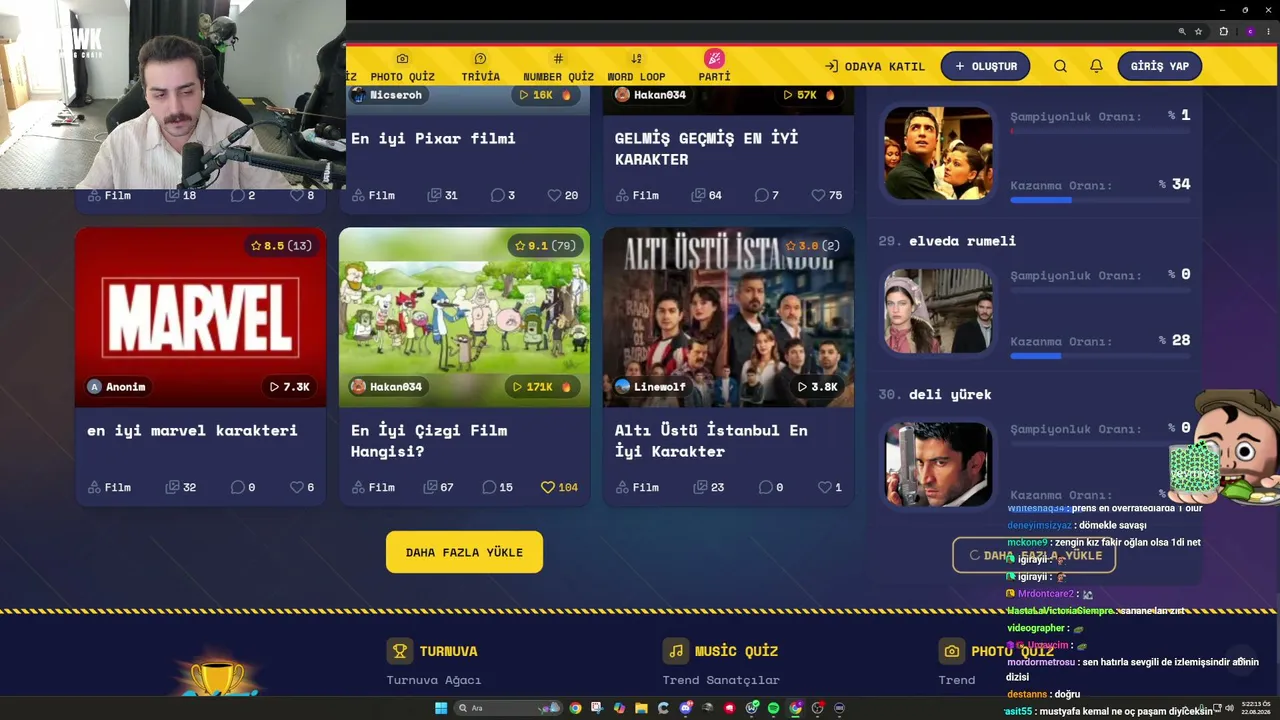The height and width of the screenshot is (720, 1280).
Task: Open the elveda rumeli ranking image
Action: click(x=938, y=310)
